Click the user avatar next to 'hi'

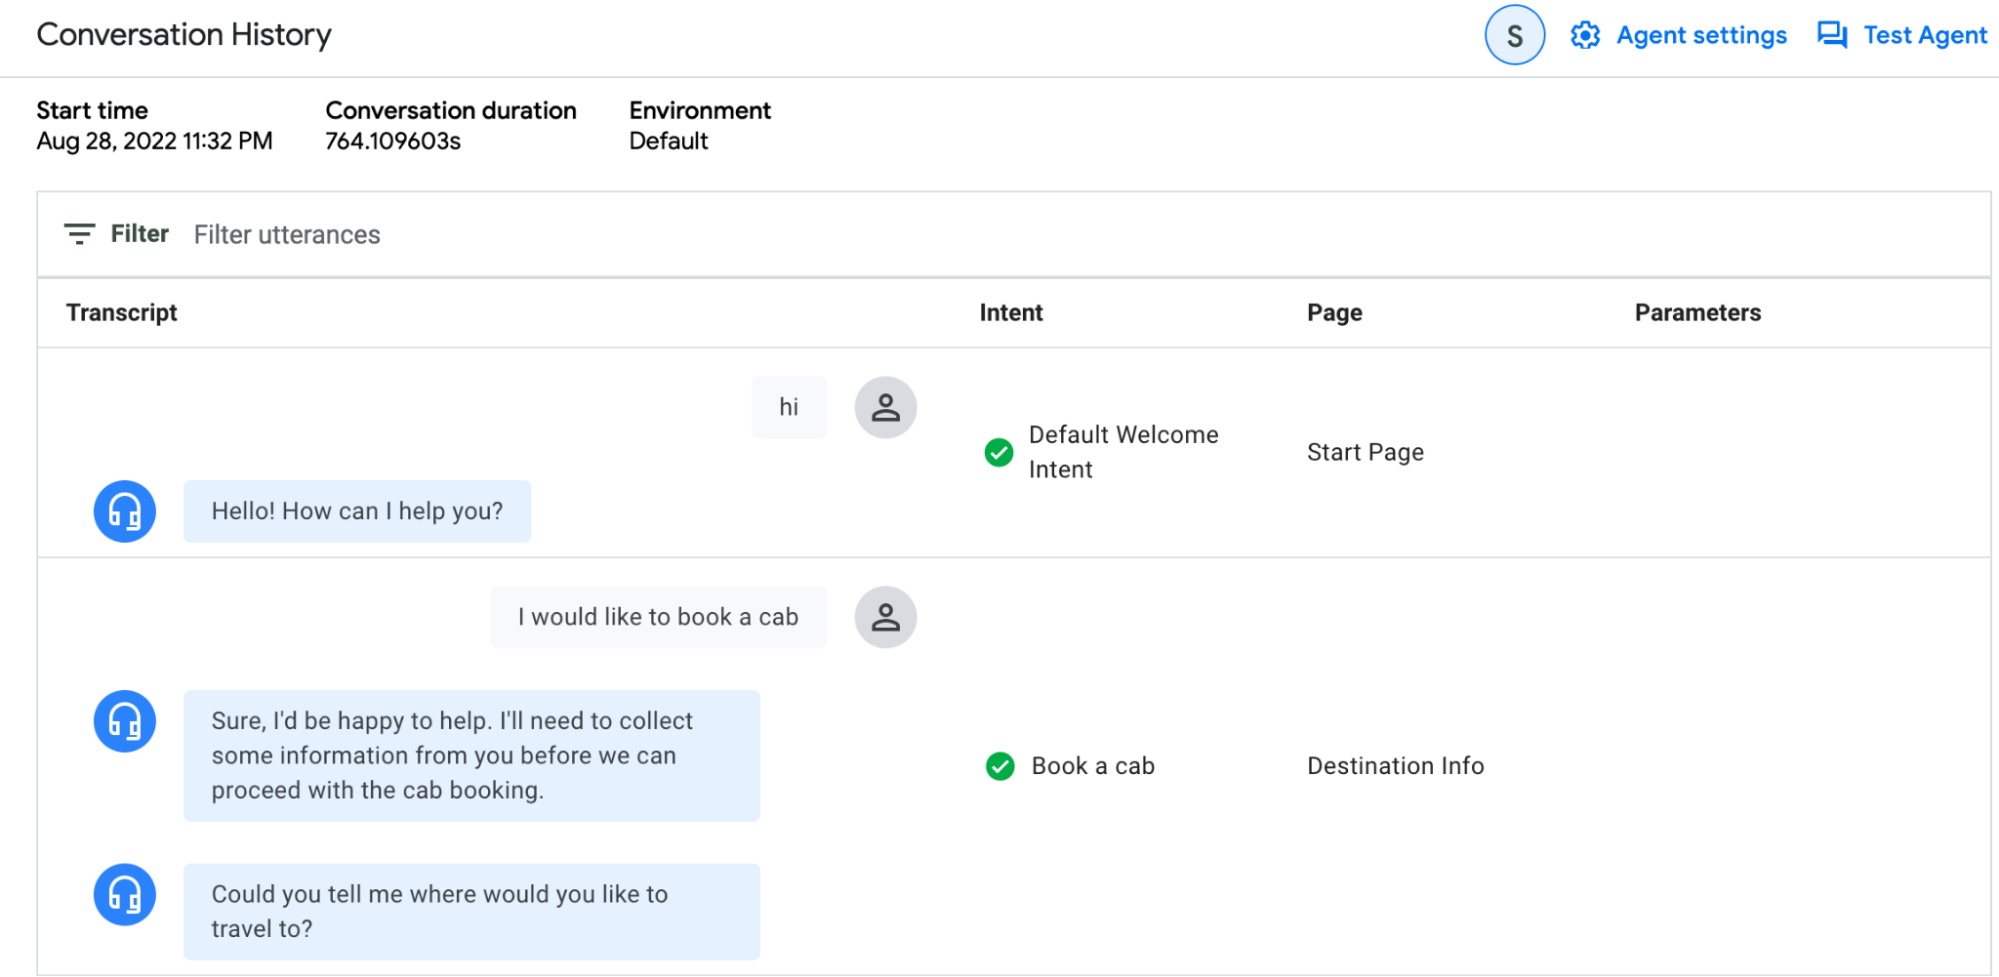(884, 407)
